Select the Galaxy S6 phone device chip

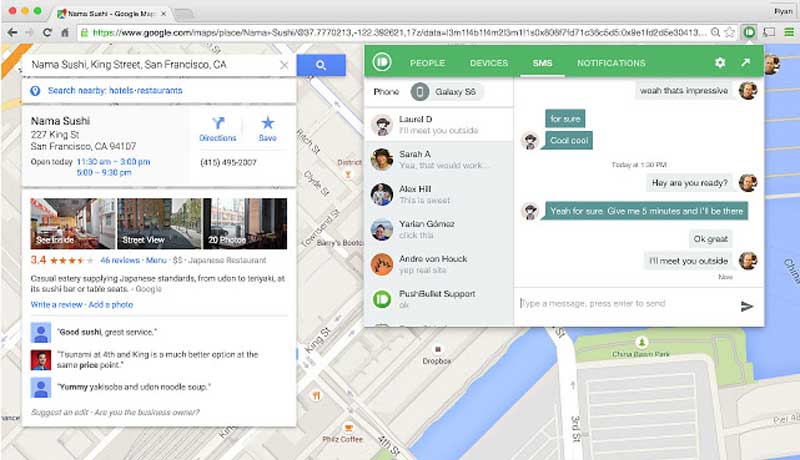click(446, 92)
